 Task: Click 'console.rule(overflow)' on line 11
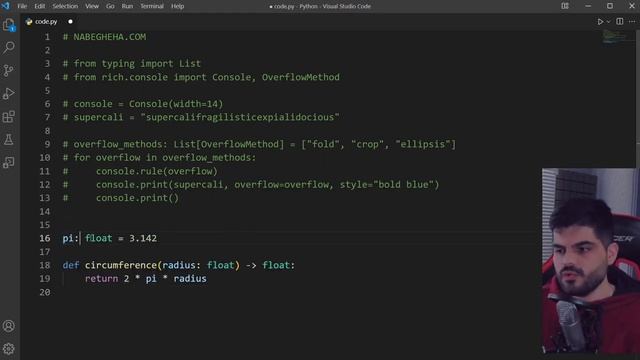click(x=157, y=171)
